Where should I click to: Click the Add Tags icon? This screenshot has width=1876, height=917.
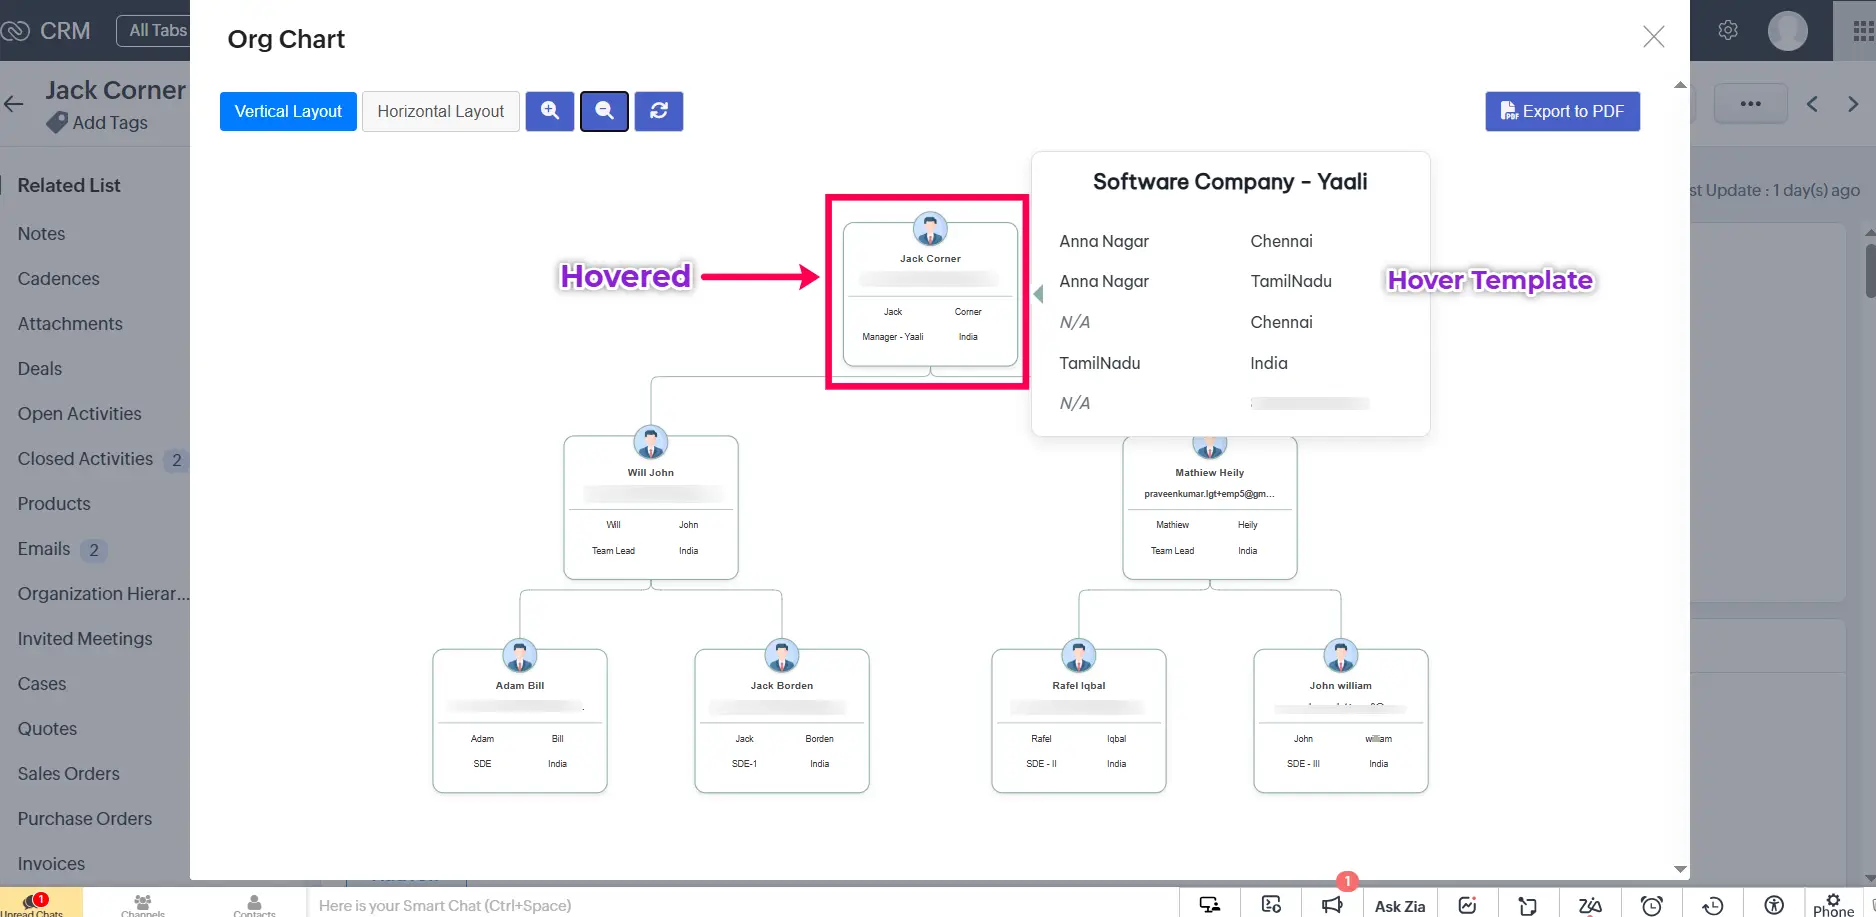pos(58,123)
